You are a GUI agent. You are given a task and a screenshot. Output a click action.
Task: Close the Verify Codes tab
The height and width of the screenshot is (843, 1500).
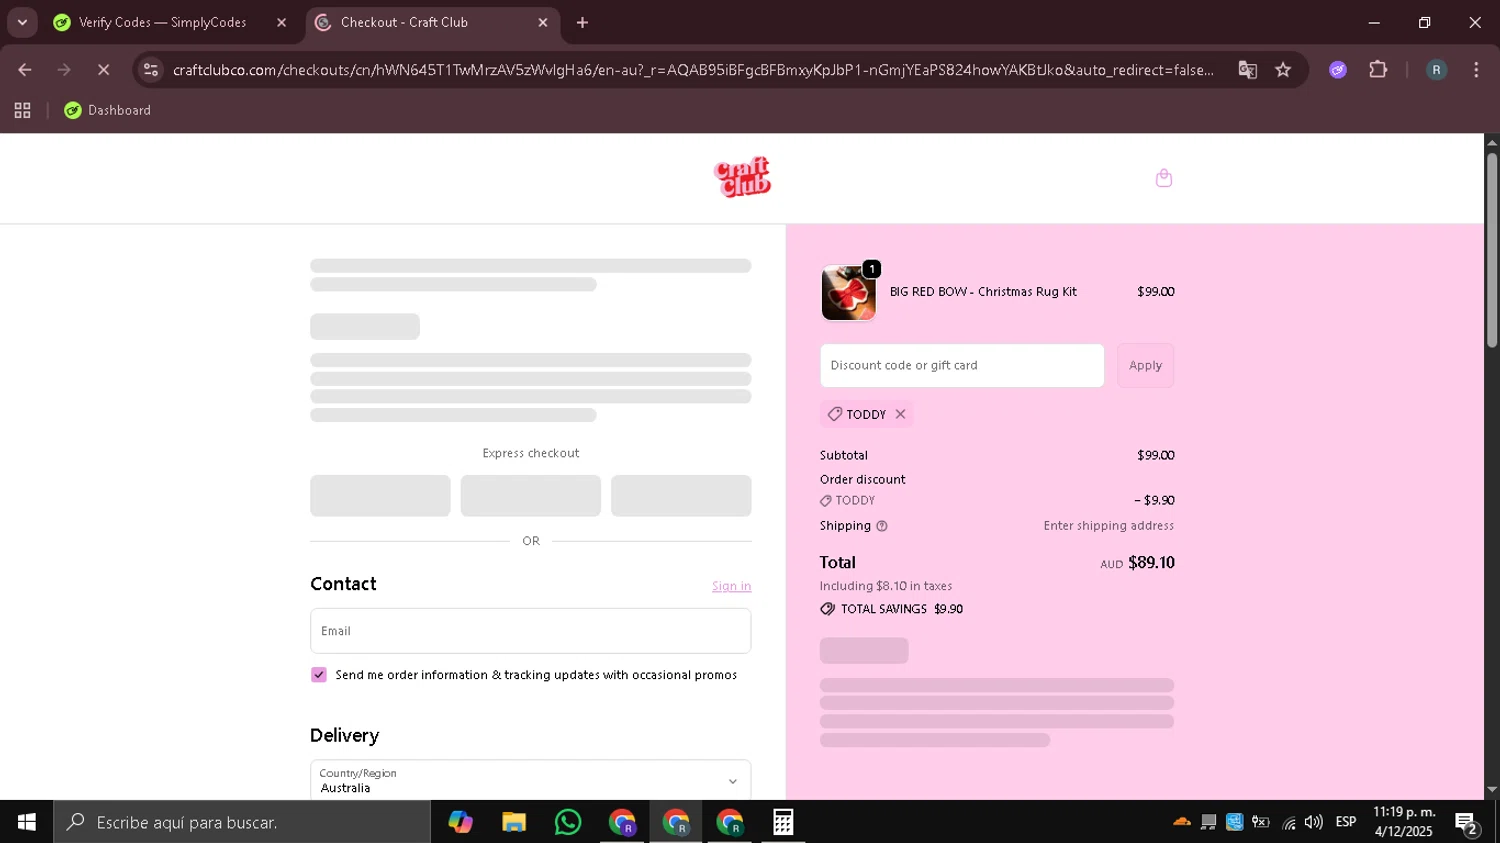[x=281, y=22]
